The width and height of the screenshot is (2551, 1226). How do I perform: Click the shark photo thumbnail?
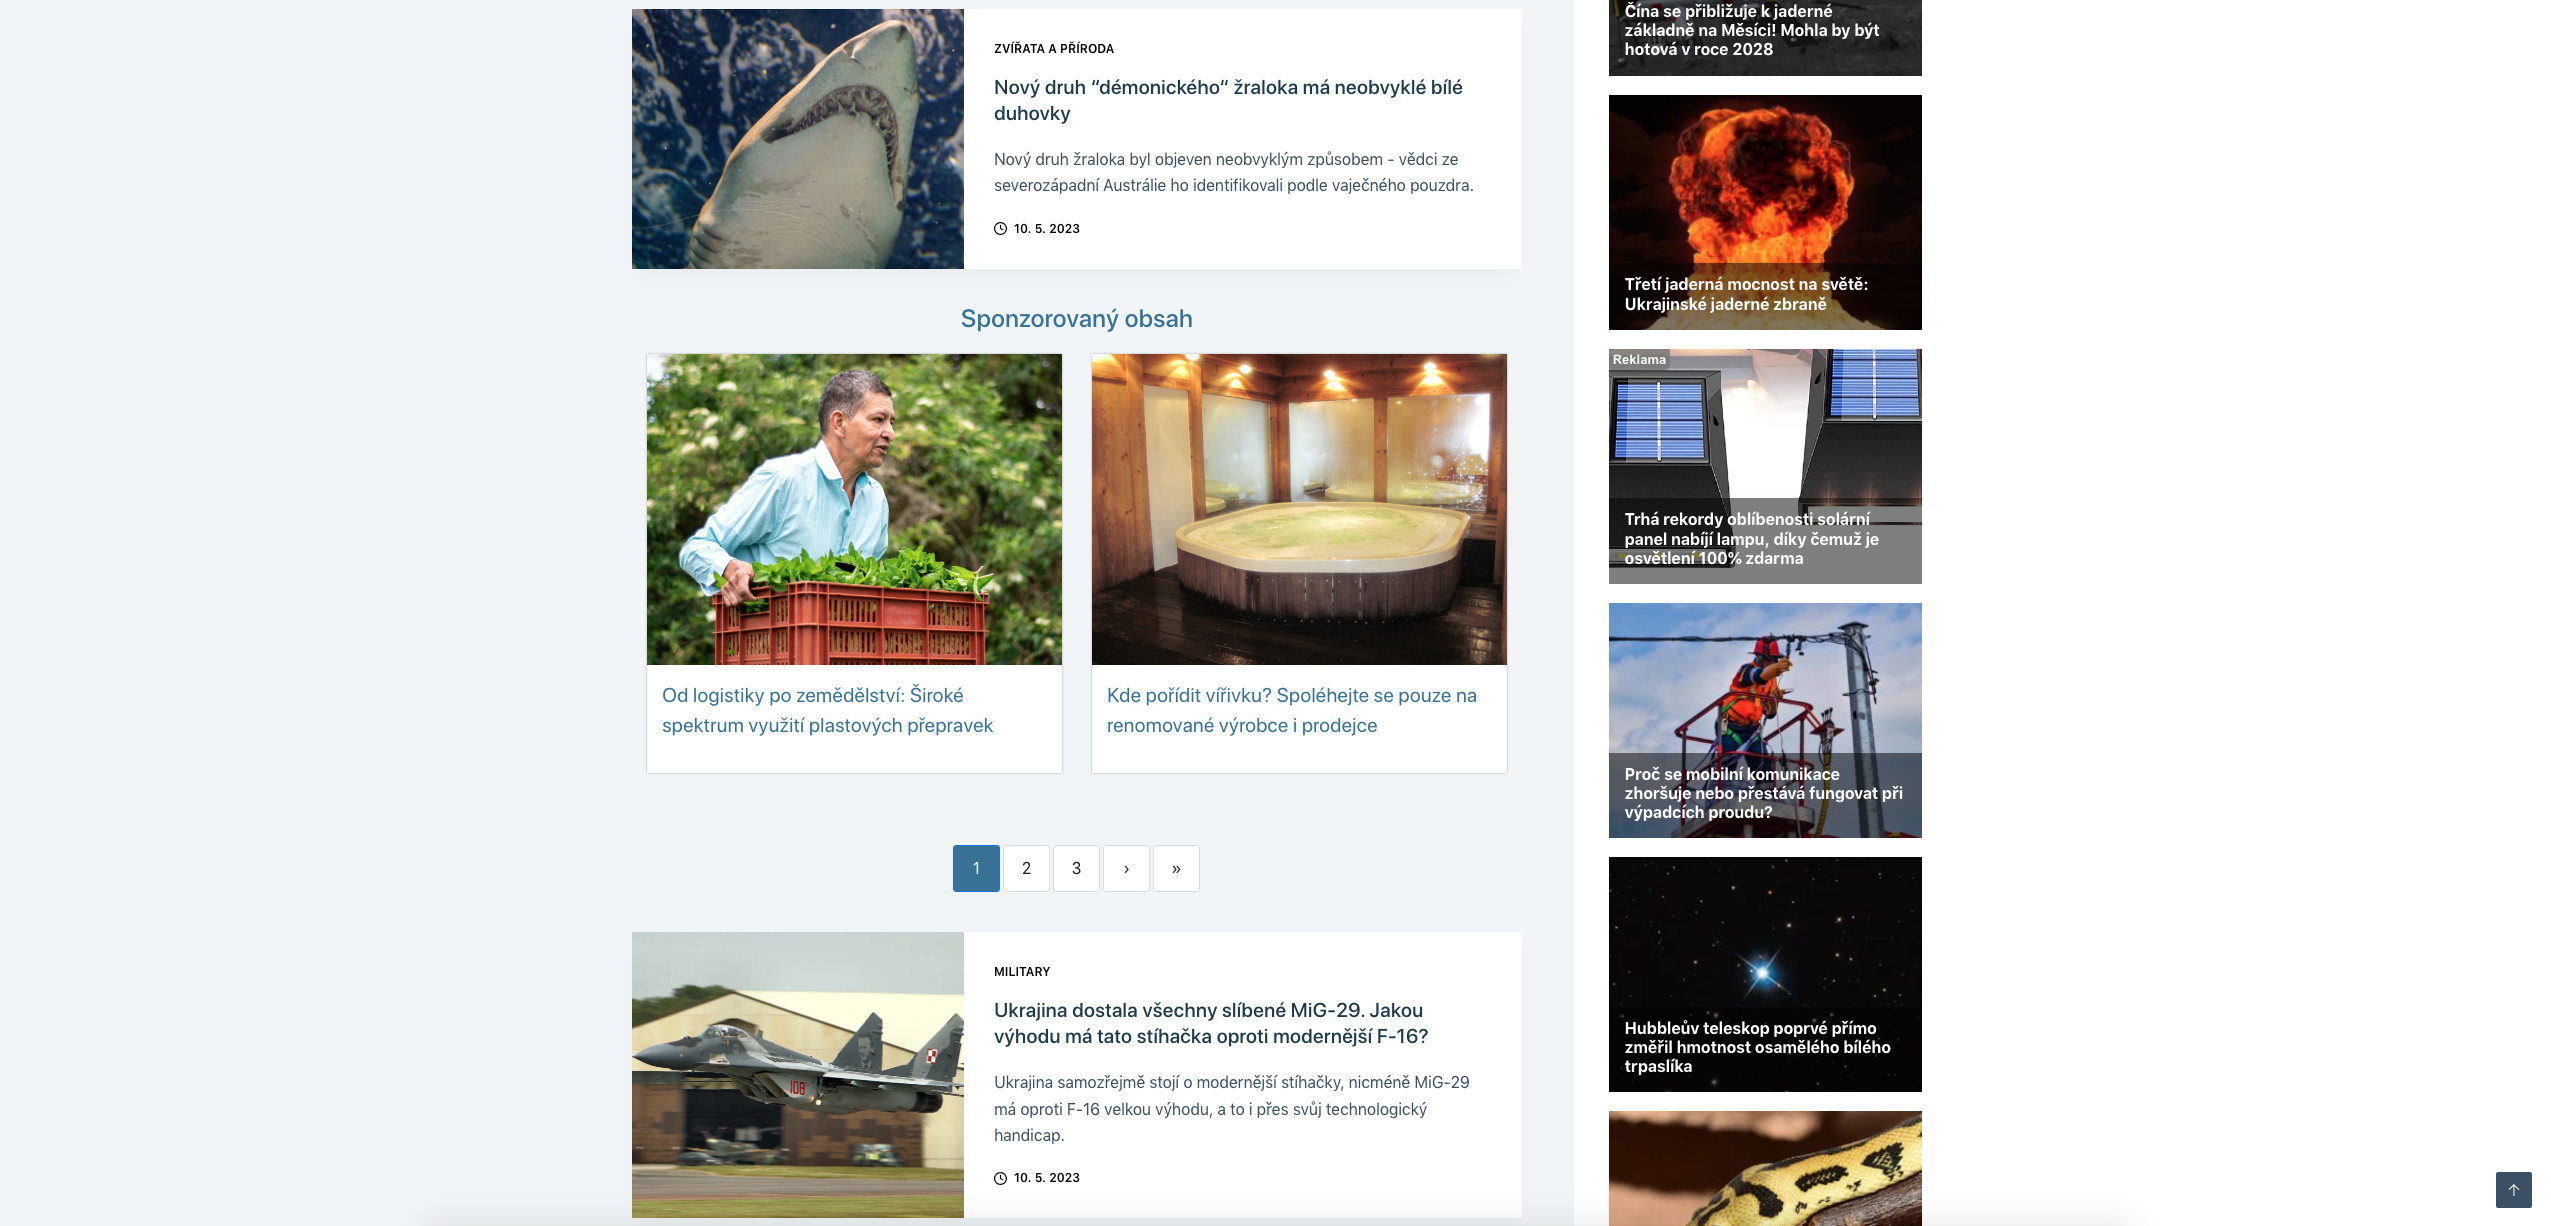(798, 139)
